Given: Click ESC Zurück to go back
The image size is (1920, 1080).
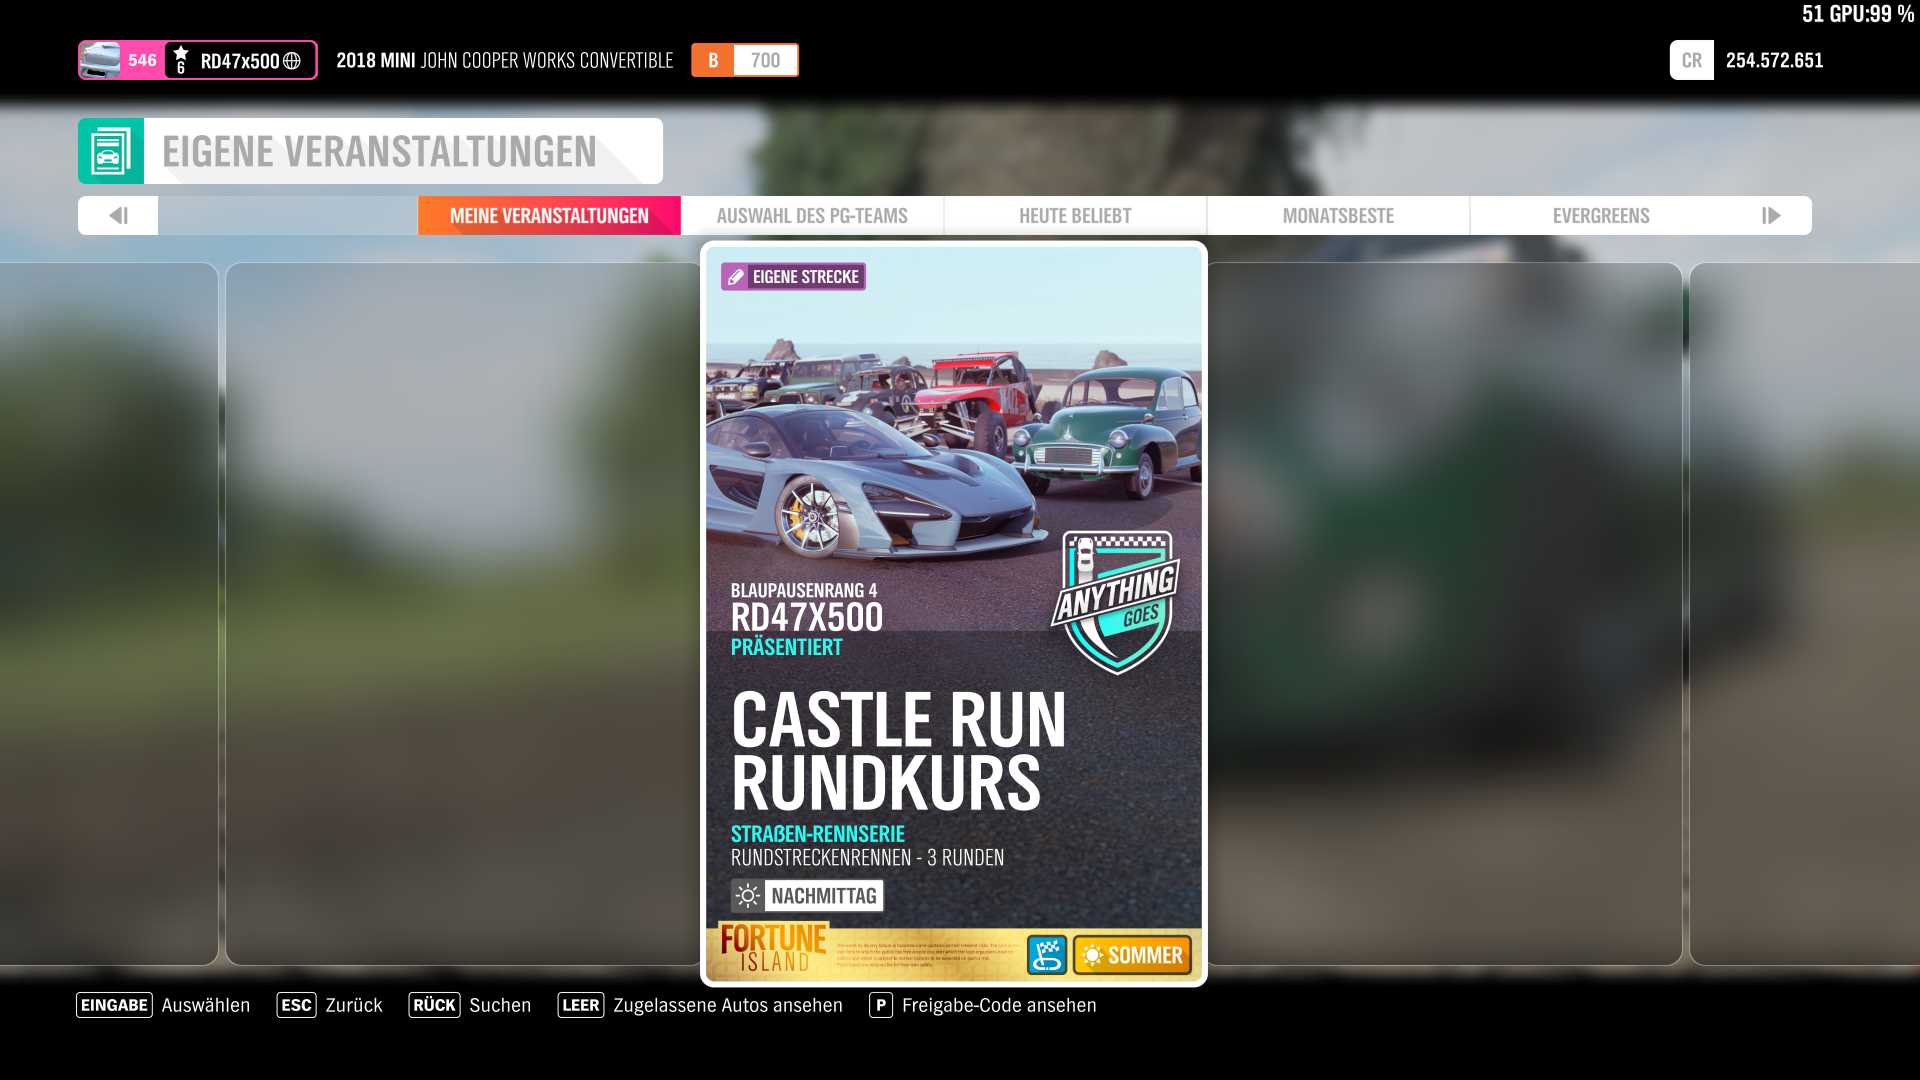Looking at the screenshot, I should [330, 1005].
